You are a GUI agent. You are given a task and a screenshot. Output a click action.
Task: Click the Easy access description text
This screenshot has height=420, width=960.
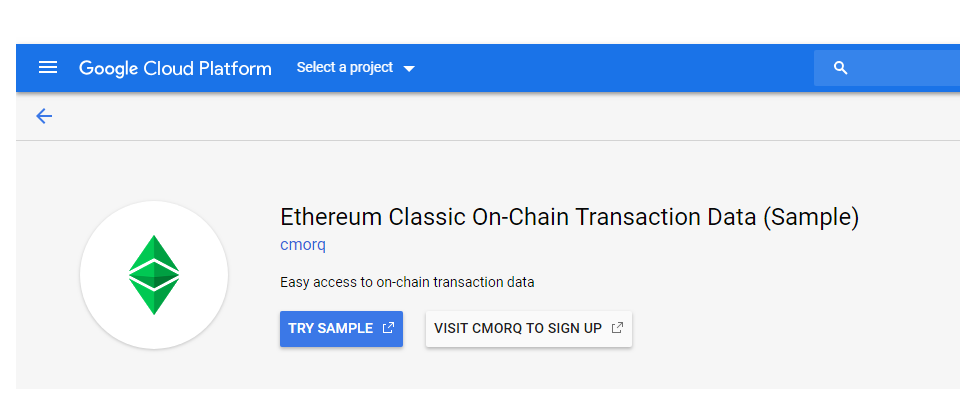[407, 282]
